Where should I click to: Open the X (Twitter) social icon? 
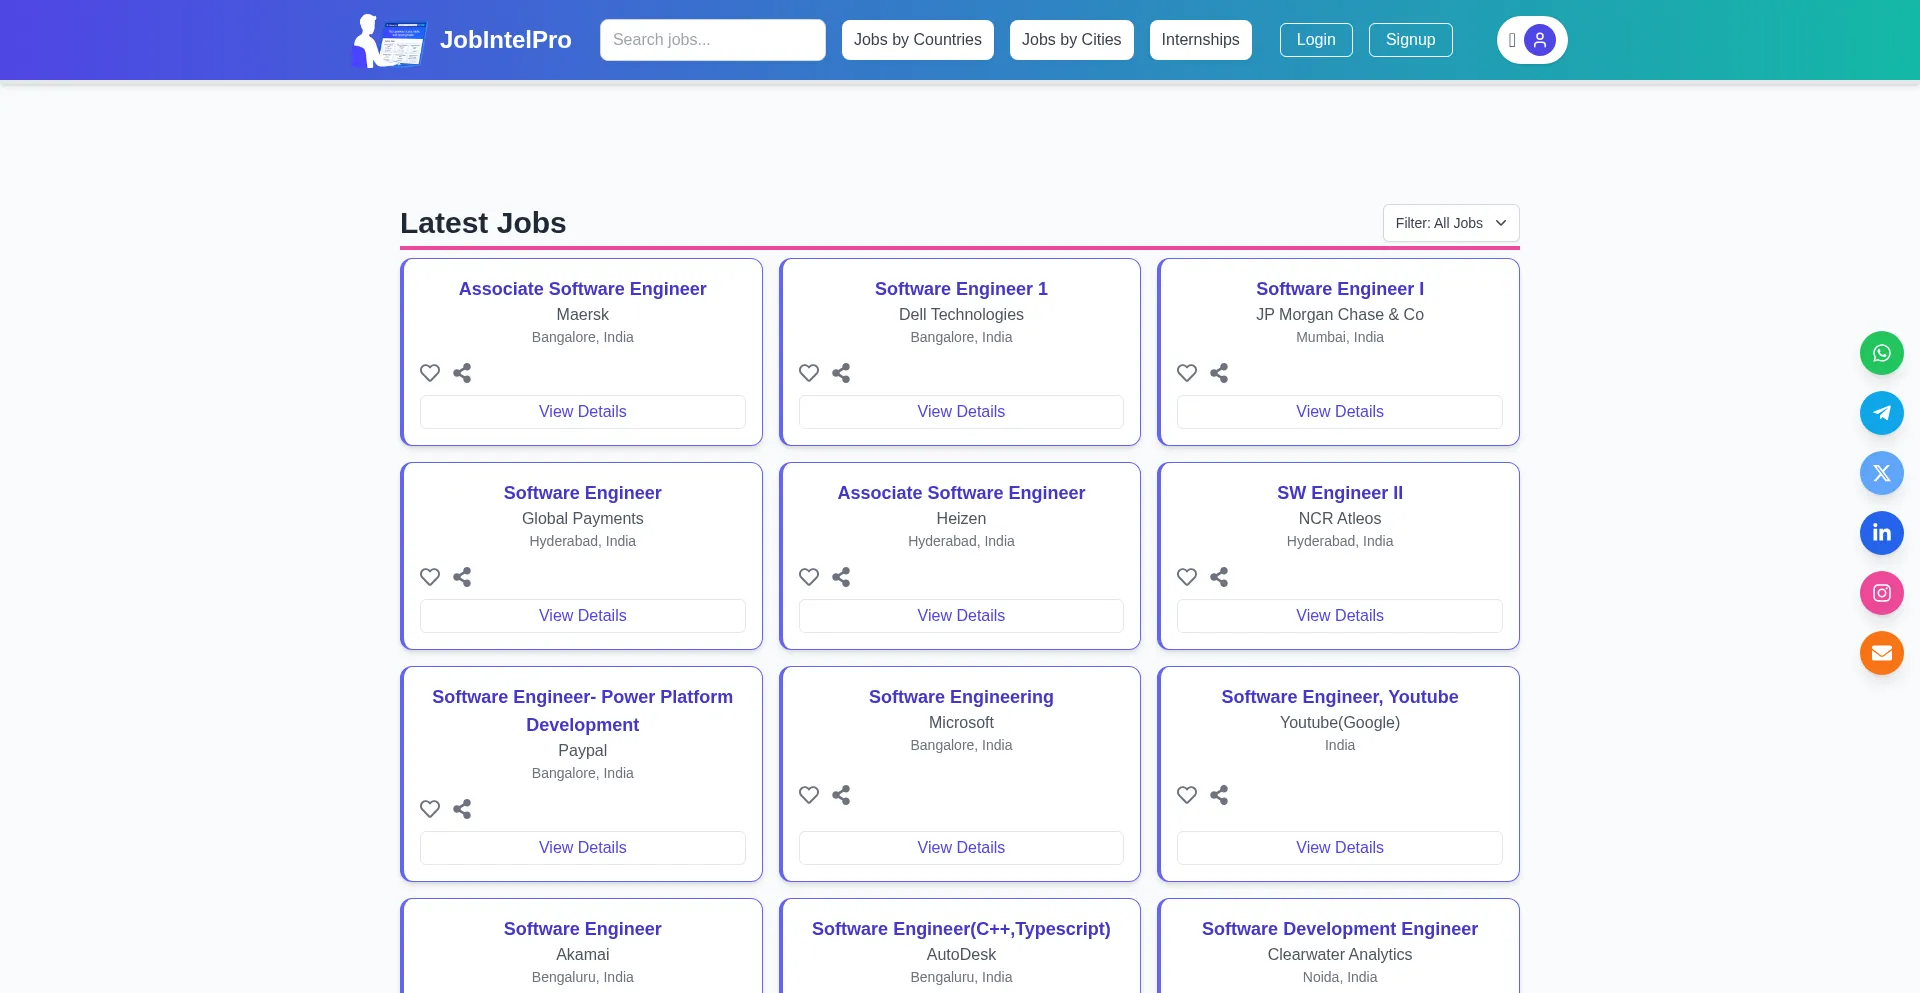pyautogui.click(x=1881, y=473)
